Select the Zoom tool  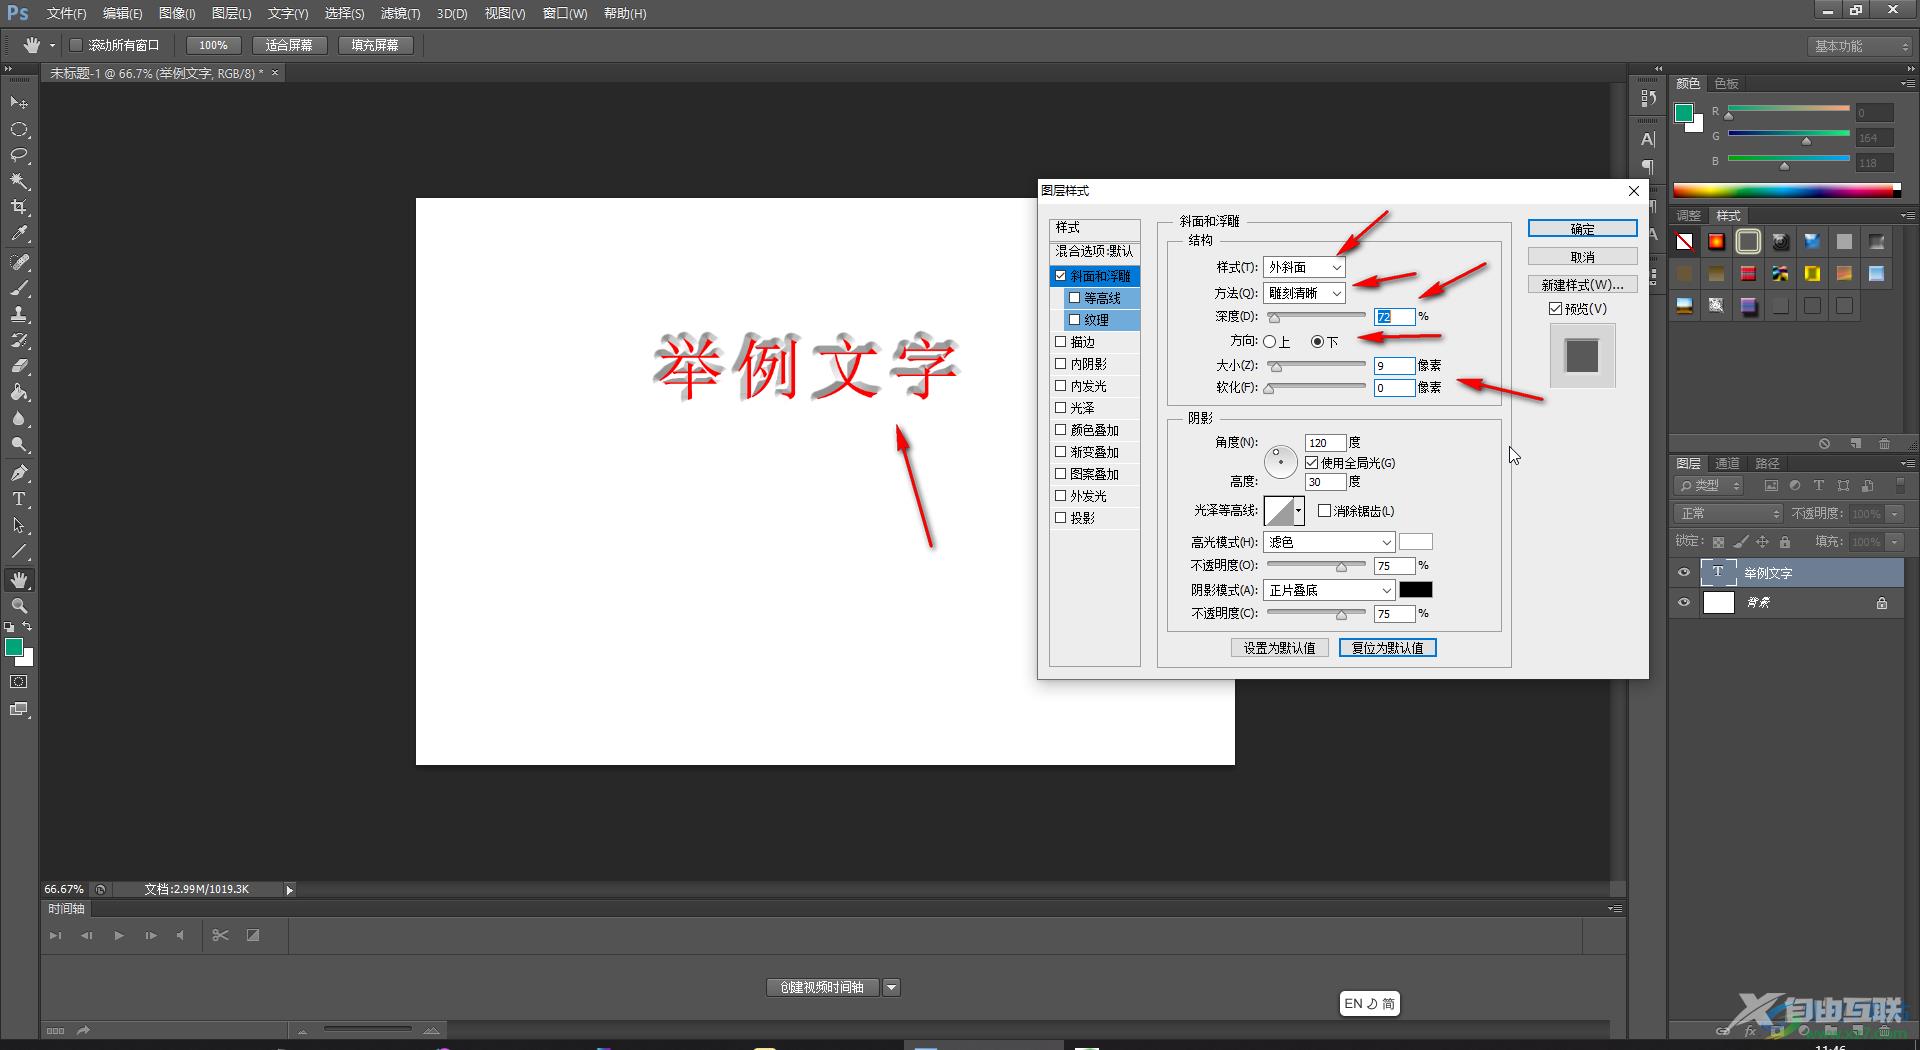(19, 606)
